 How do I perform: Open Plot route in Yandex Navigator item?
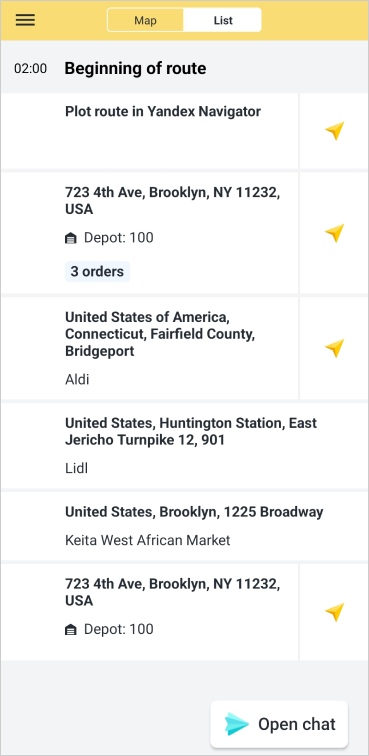click(150, 131)
